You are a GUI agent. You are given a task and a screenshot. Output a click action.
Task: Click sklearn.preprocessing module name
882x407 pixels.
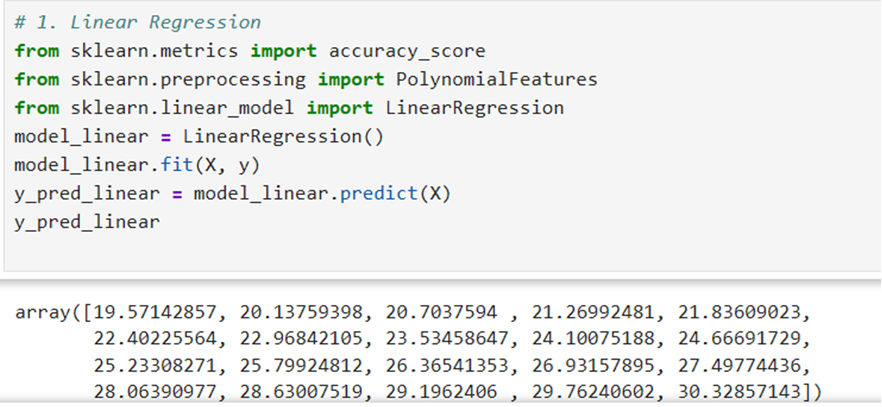[x=188, y=79]
